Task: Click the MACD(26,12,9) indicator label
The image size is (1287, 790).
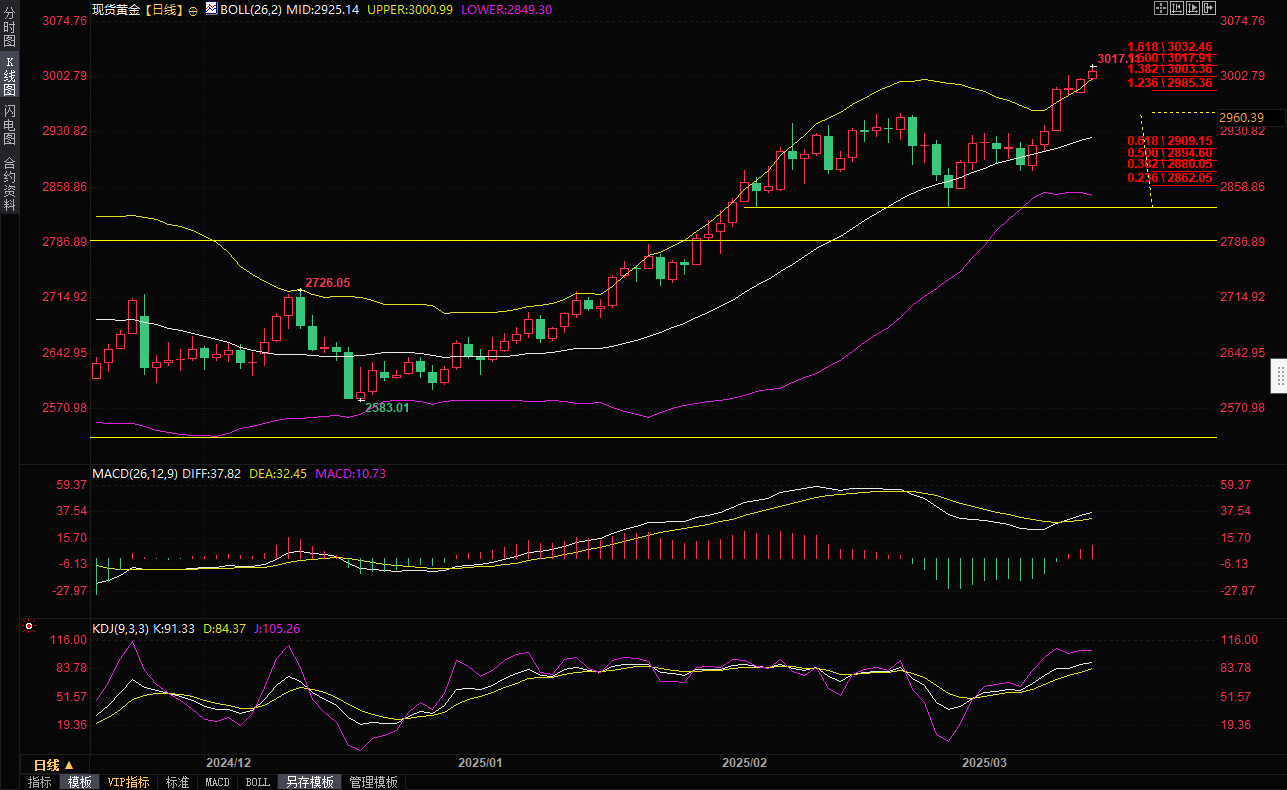Action: click(x=135, y=474)
